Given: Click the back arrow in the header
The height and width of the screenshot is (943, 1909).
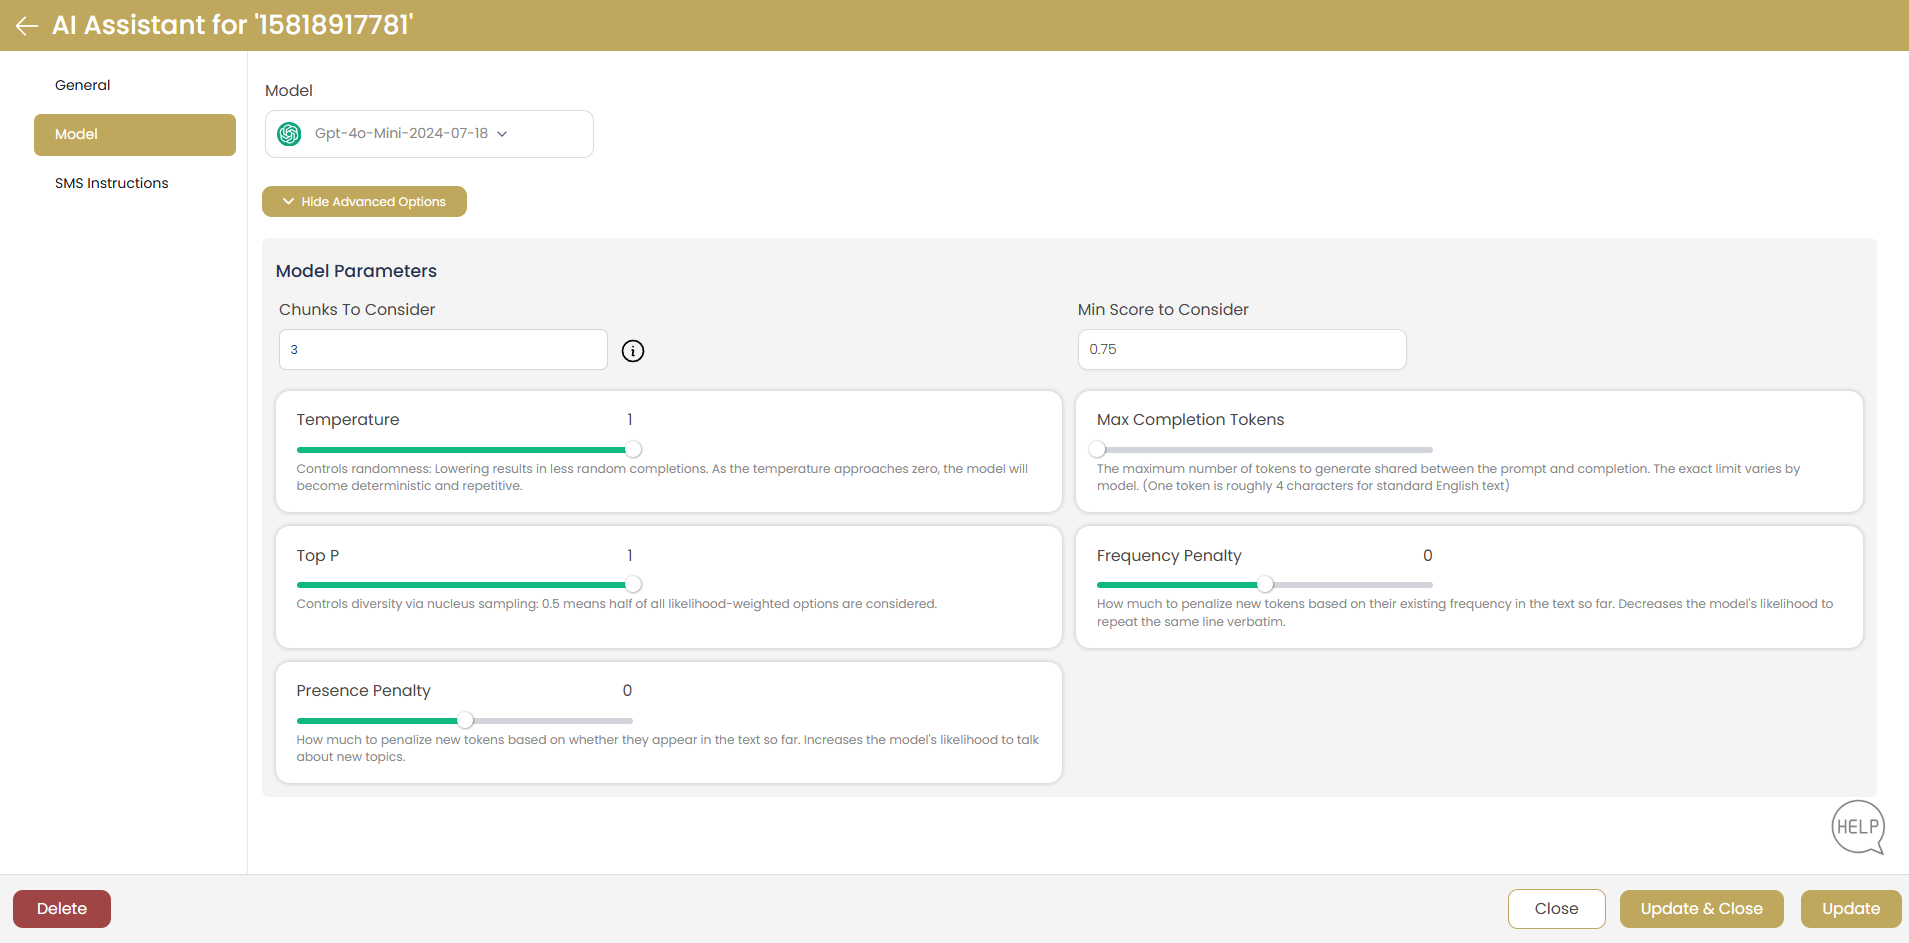Looking at the screenshot, I should point(26,25).
